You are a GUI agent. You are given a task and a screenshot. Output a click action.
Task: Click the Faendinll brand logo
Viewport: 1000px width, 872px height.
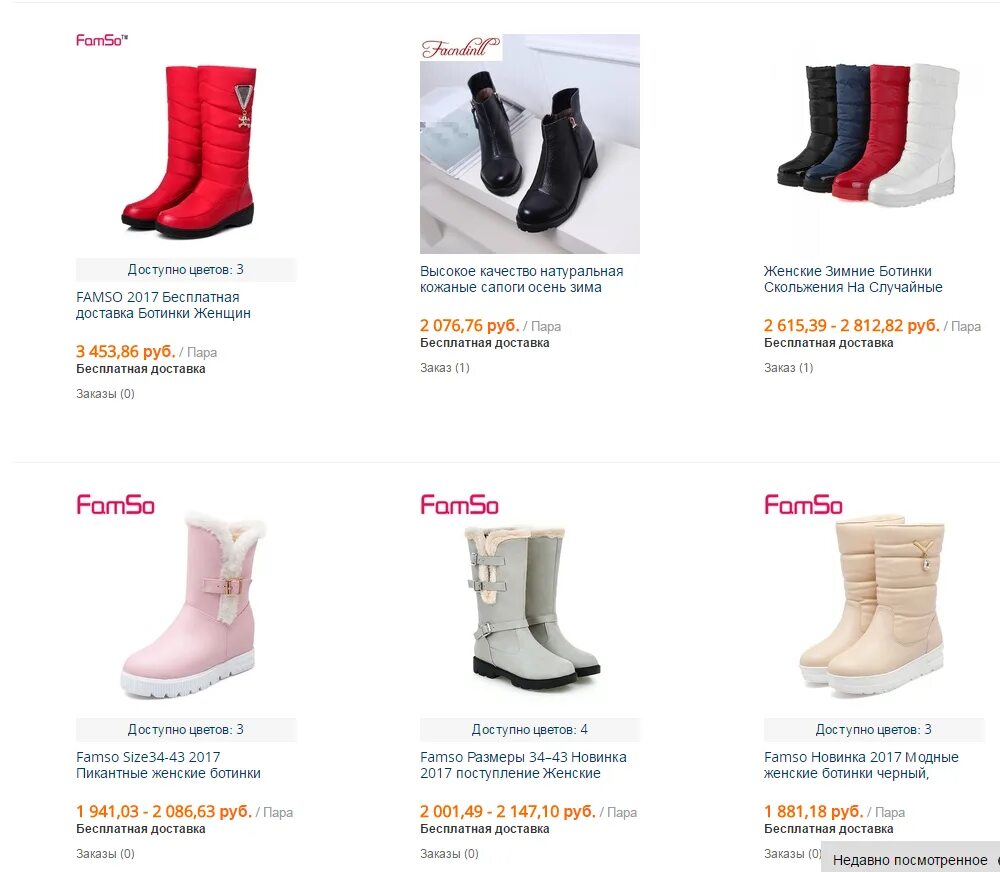(461, 48)
